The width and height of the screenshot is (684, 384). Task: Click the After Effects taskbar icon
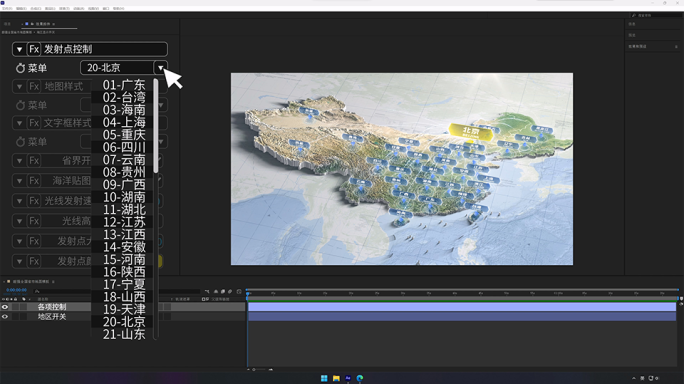click(x=348, y=378)
